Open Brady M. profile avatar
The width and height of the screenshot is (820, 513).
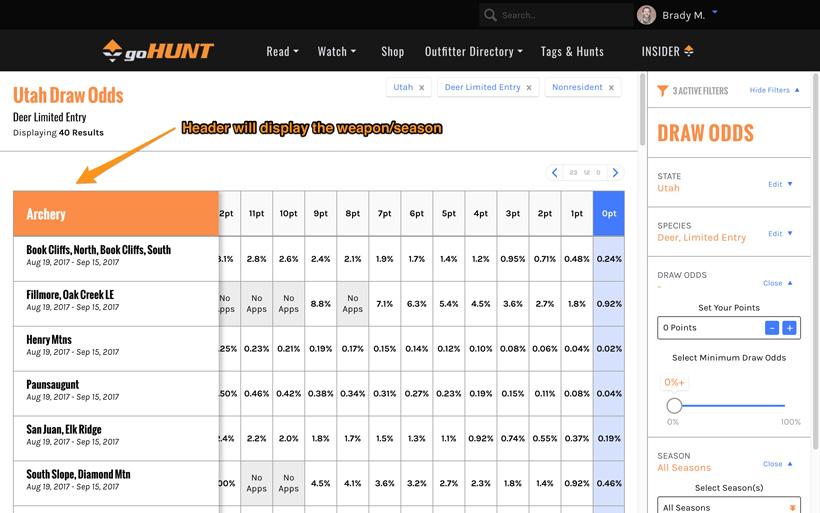(x=646, y=15)
